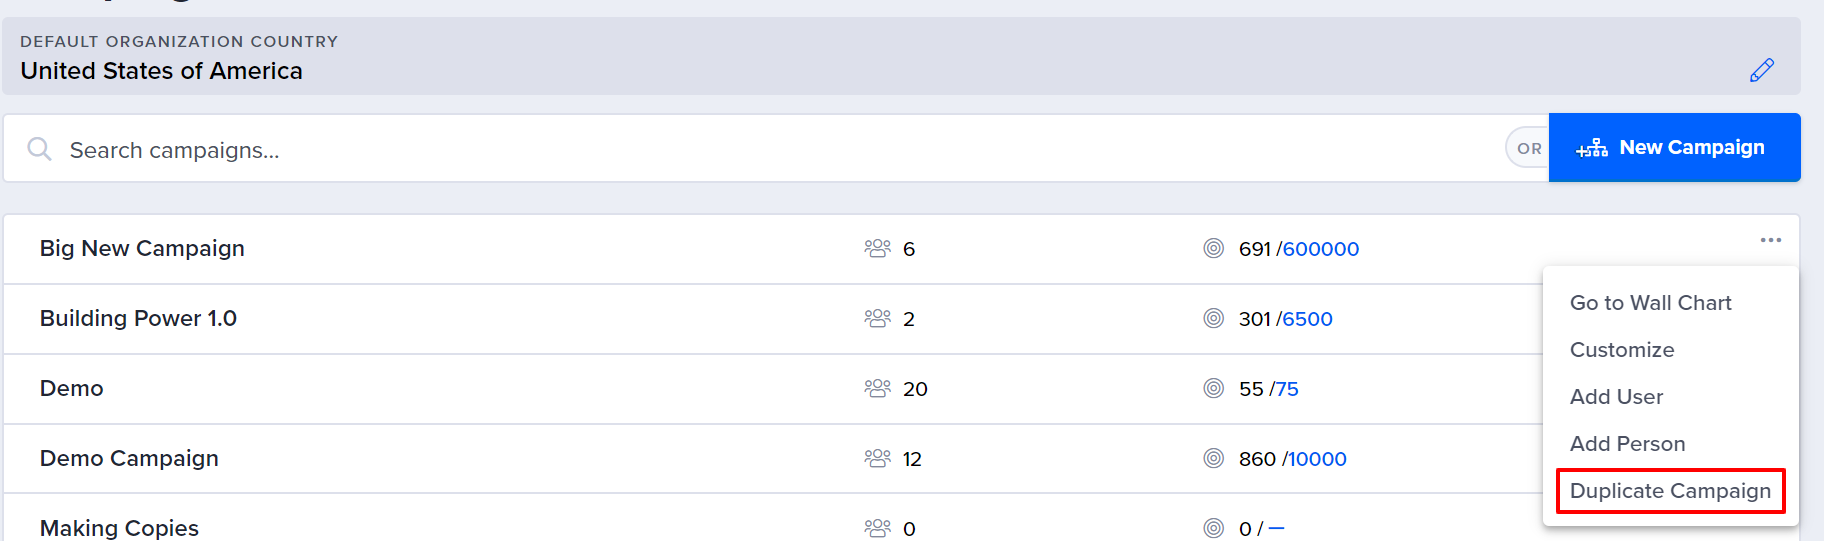Click the target icon in Building Power 1.0 row
This screenshot has width=1824, height=541.
point(1213,318)
